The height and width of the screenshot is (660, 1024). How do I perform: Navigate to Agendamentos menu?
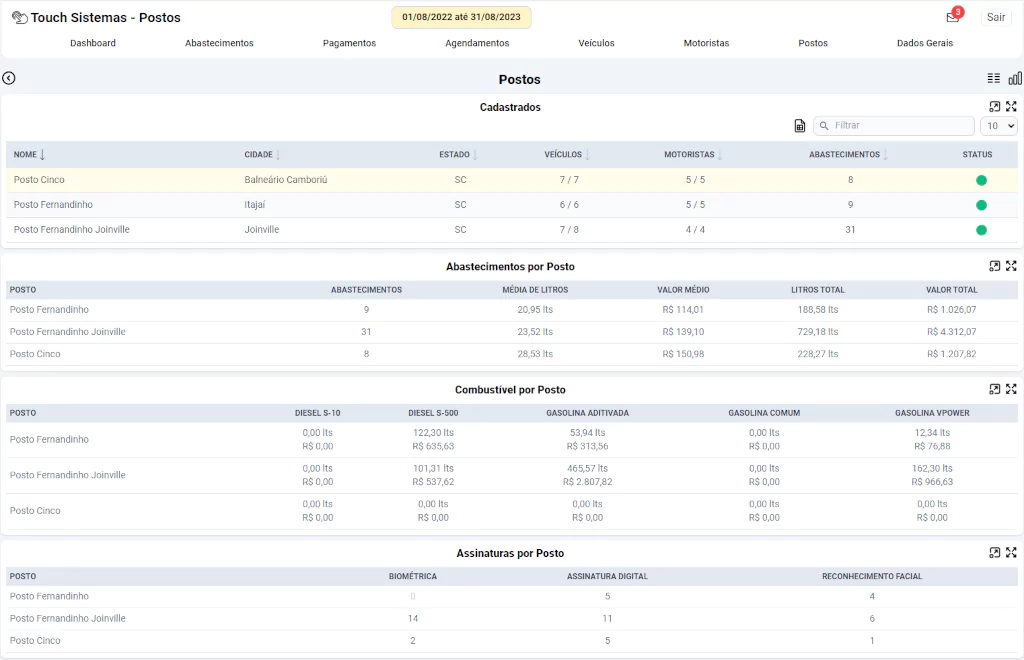(x=477, y=43)
